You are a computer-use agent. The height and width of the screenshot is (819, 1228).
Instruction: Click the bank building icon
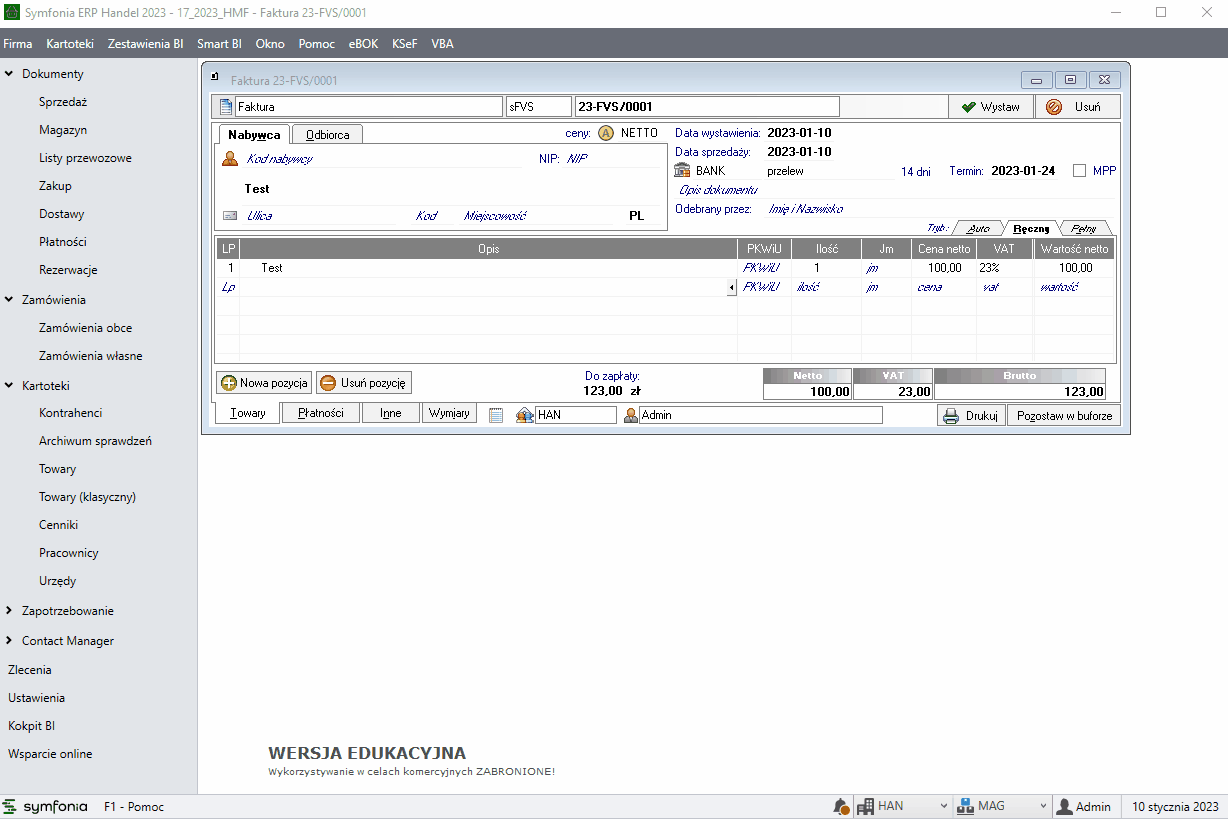(683, 171)
